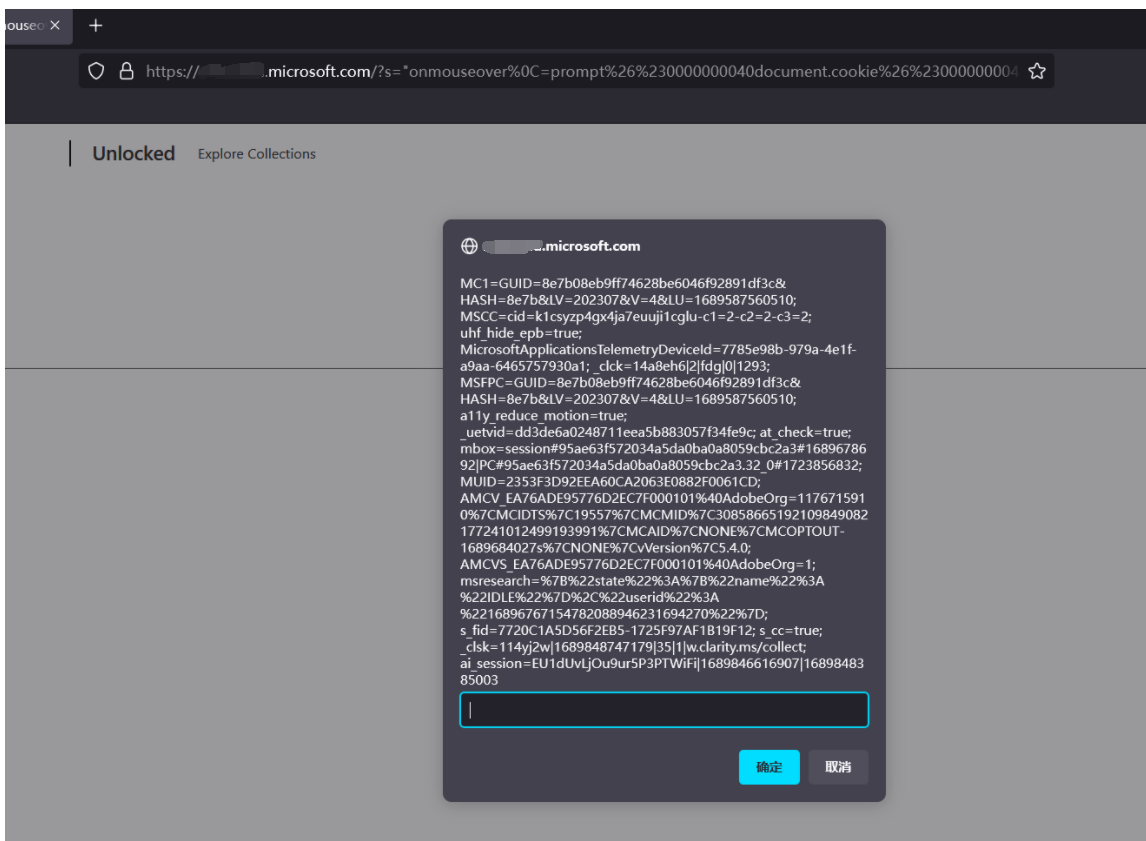Focus the prompt dialog text field
This screenshot has width=1146, height=841.
(664, 709)
